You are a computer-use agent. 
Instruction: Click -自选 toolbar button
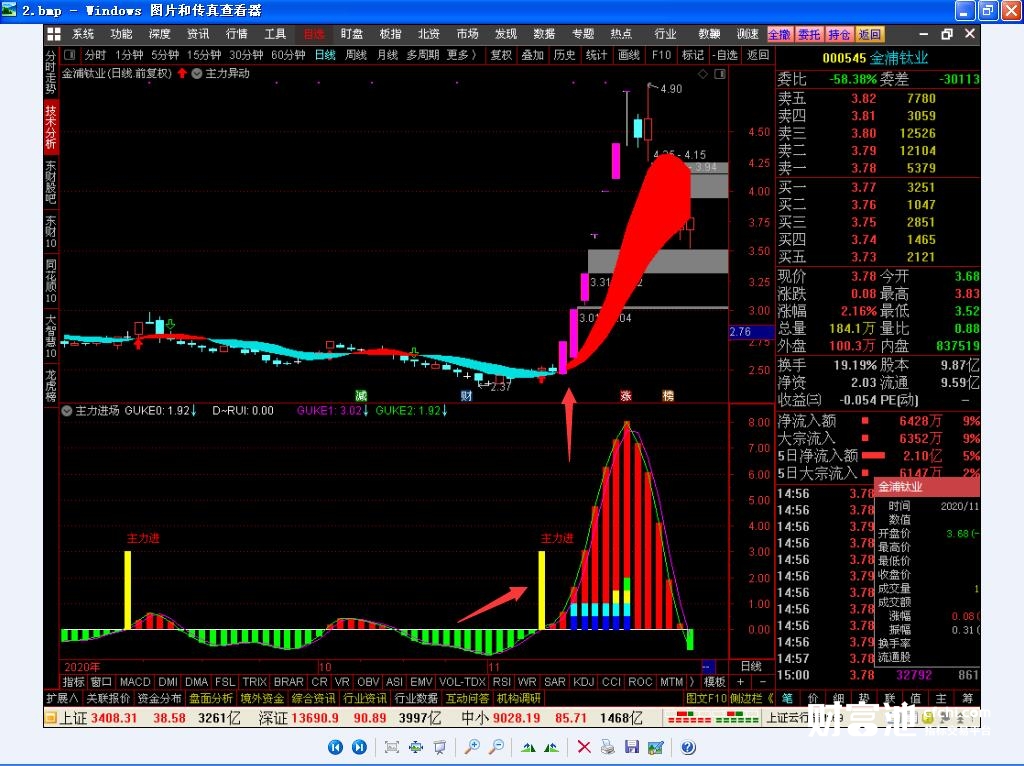pyautogui.click(x=725, y=55)
